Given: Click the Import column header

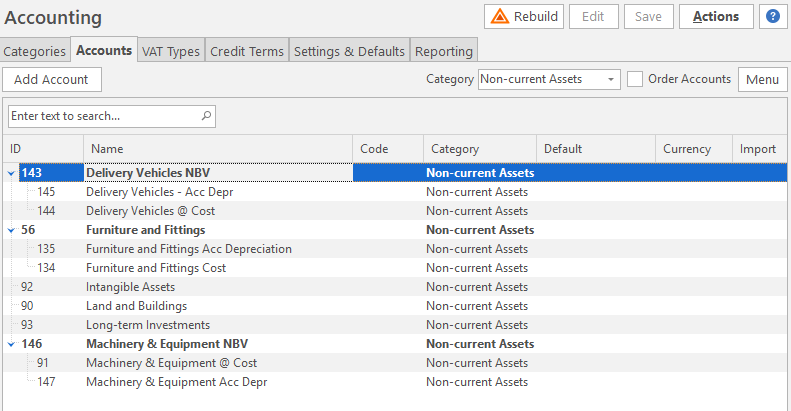Looking at the screenshot, I should [760, 149].
